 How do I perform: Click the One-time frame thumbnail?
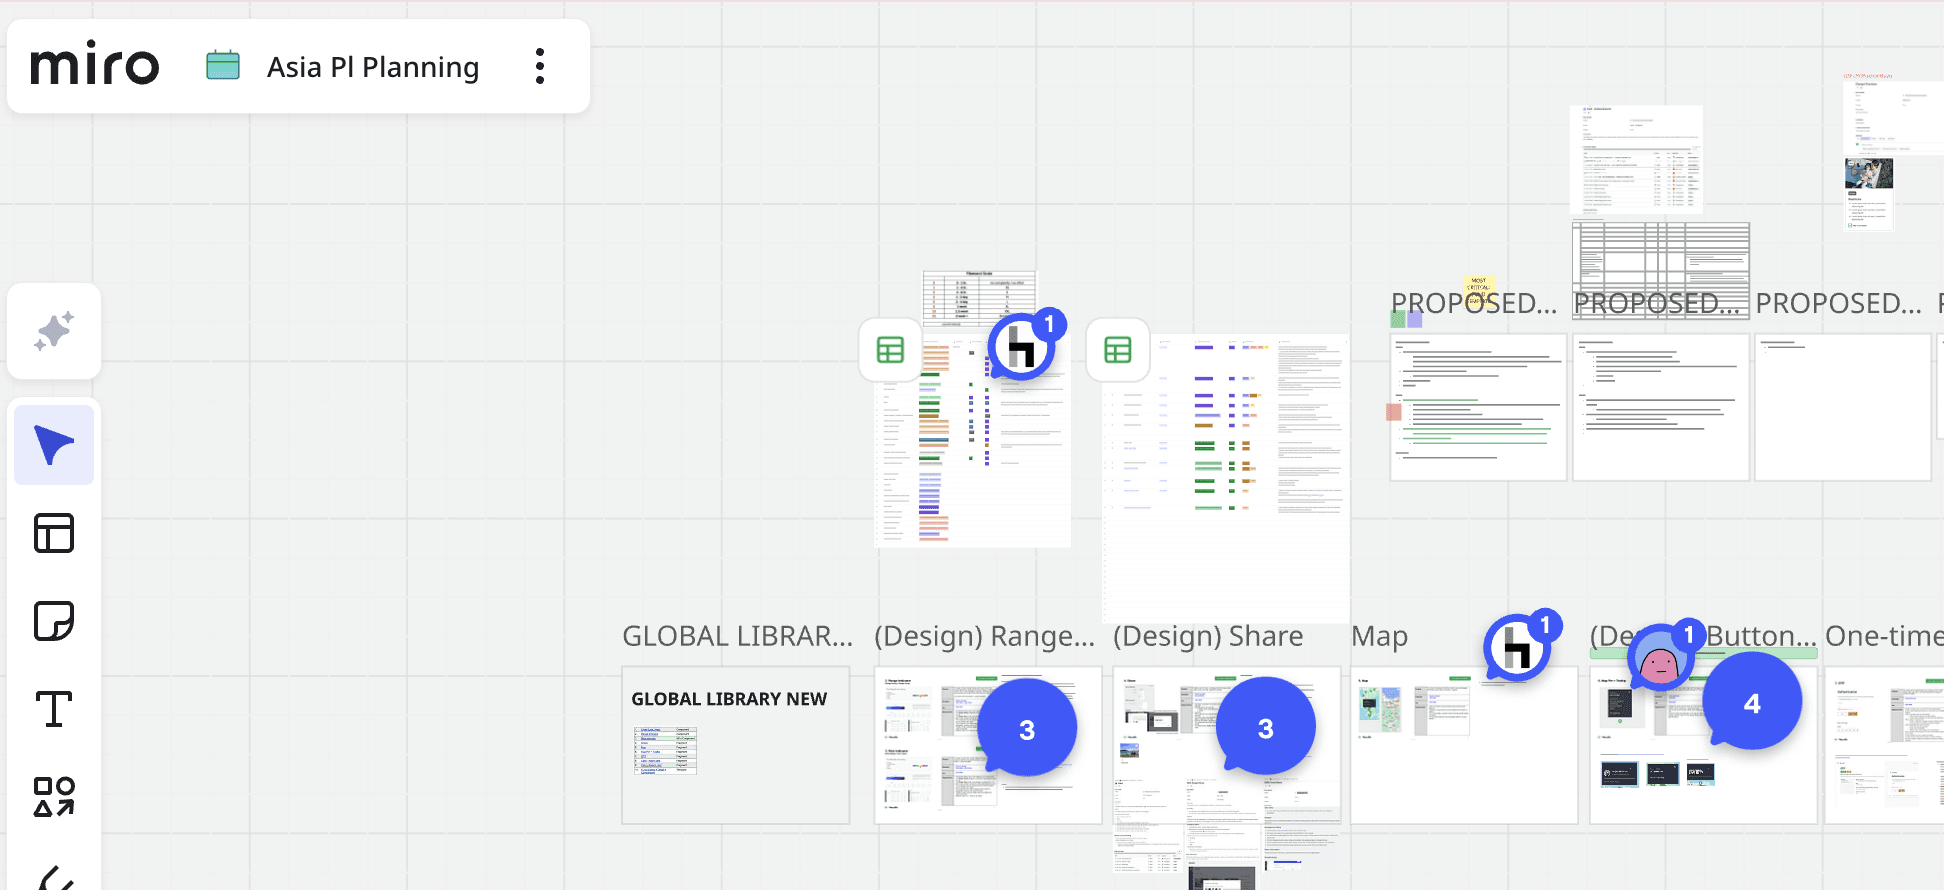tap(1884, 745)
